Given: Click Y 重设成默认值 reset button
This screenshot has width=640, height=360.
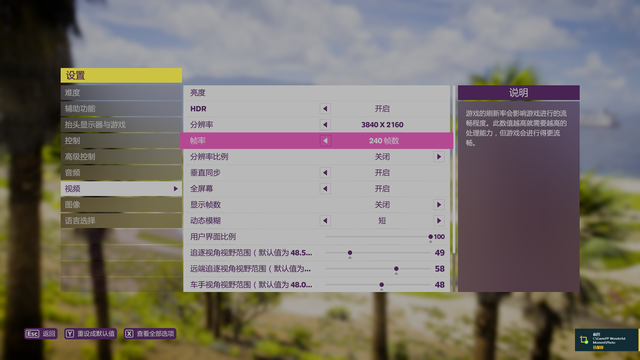Looking at the screenshot, I should (91, 334).
